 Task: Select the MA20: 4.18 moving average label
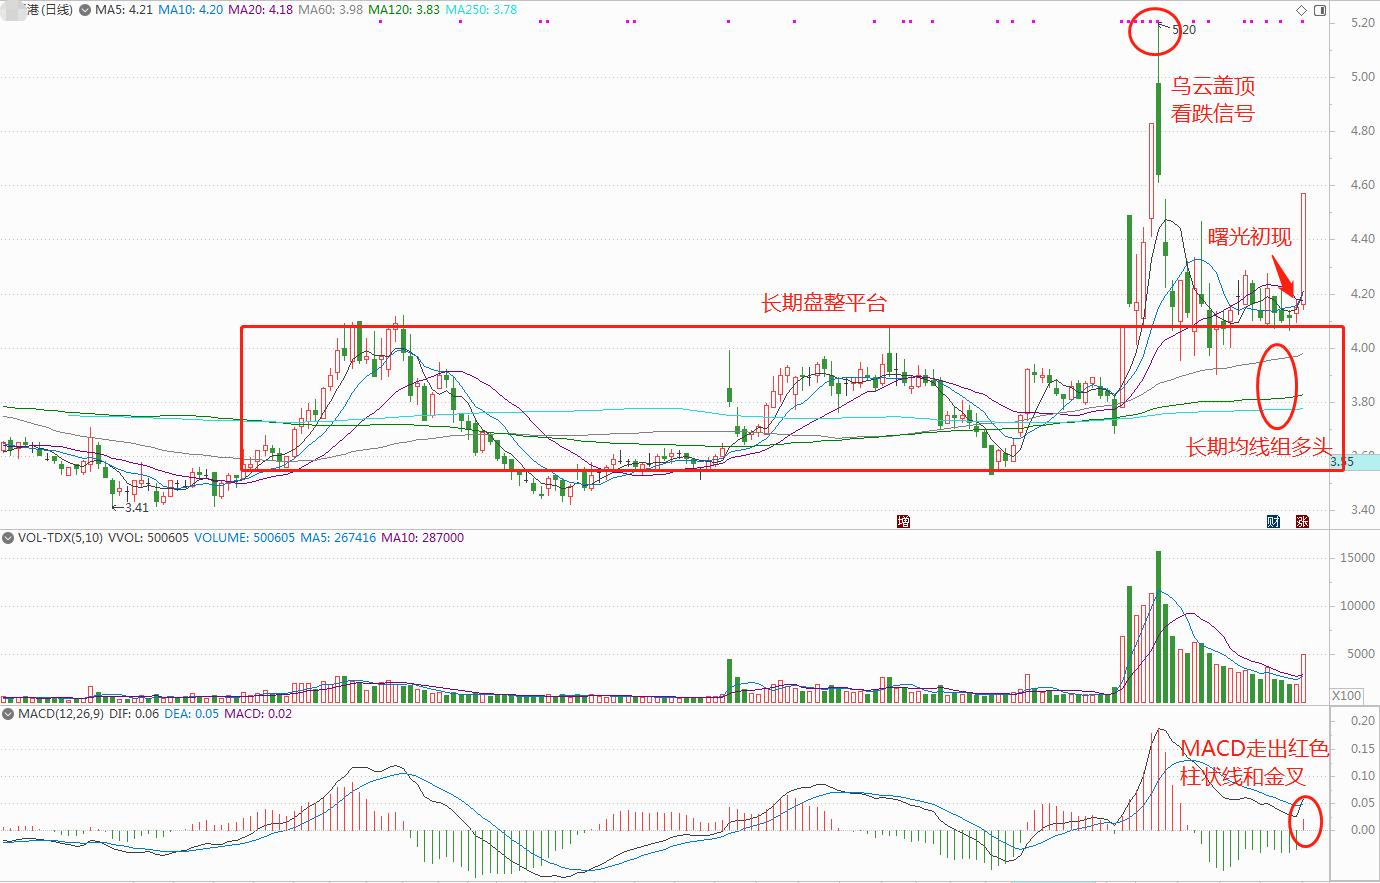coord(260,10)
